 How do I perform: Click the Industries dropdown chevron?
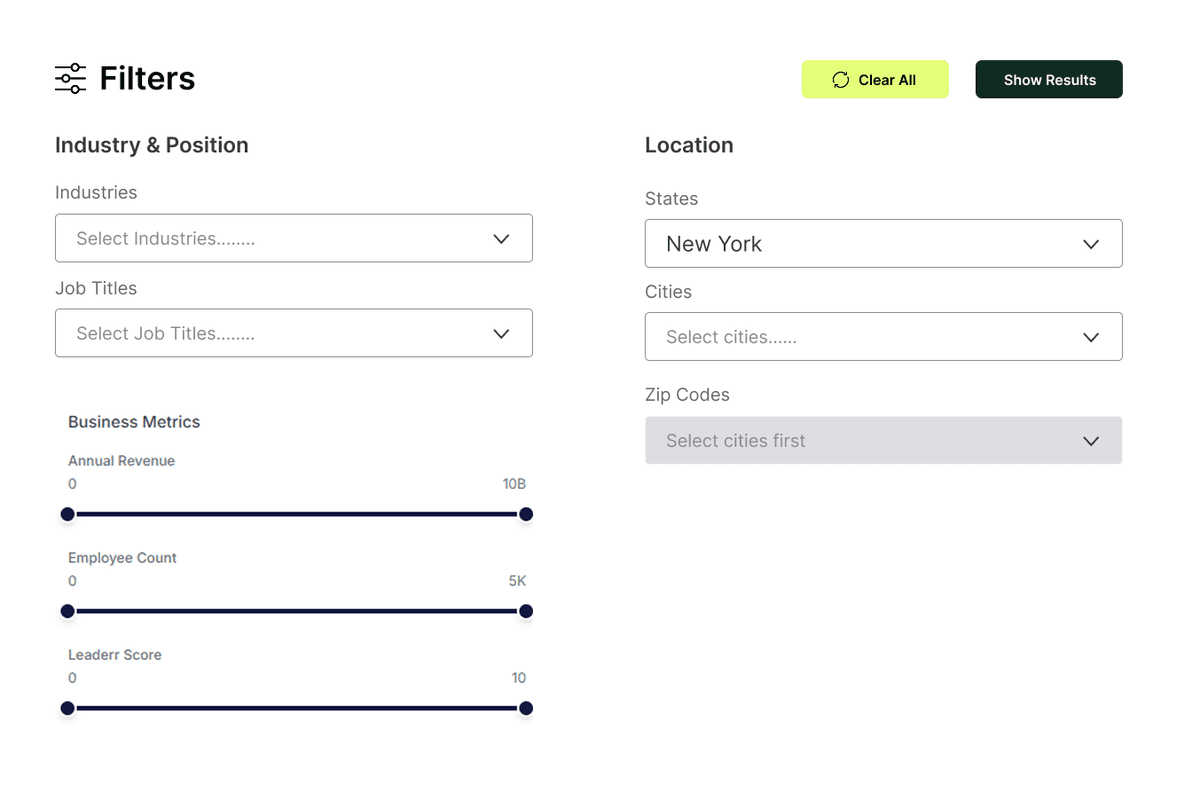click(x=501, y=238)
